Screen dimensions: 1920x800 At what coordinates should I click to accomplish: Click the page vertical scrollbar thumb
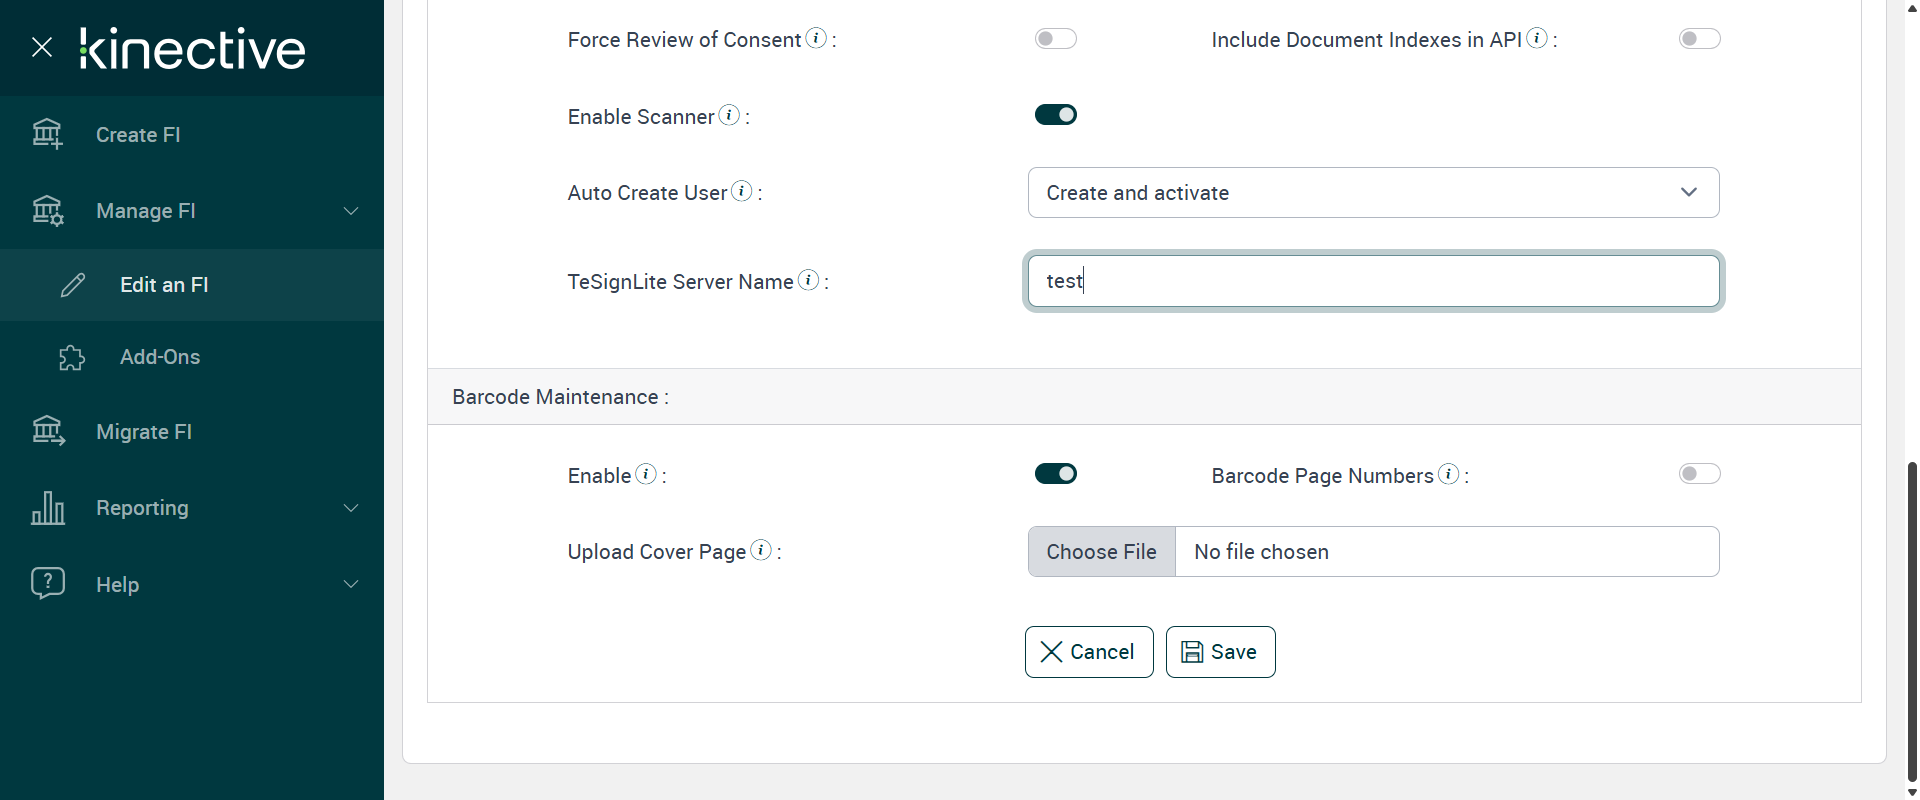click(x=1912, y=620)
